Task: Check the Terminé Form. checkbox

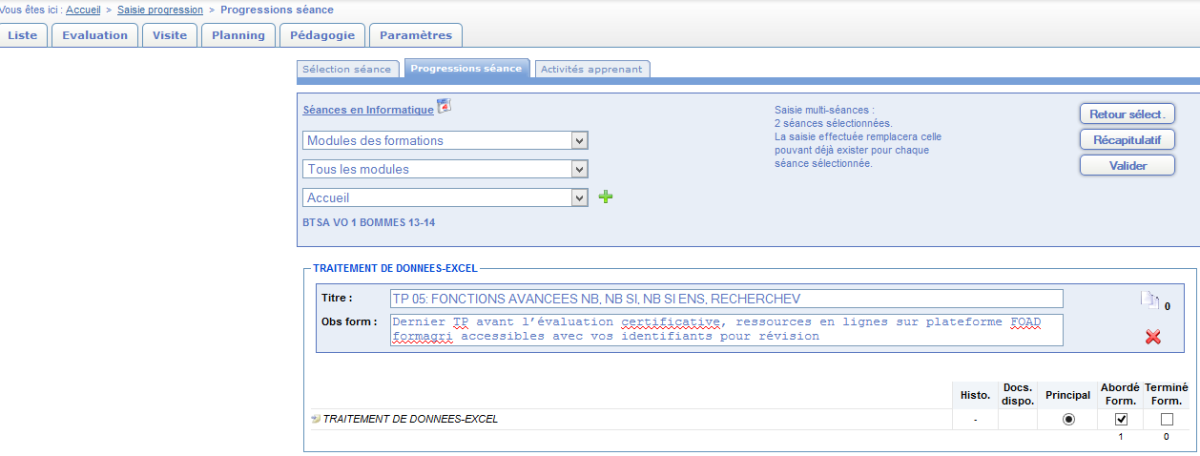Action: tap(1166, 419)
